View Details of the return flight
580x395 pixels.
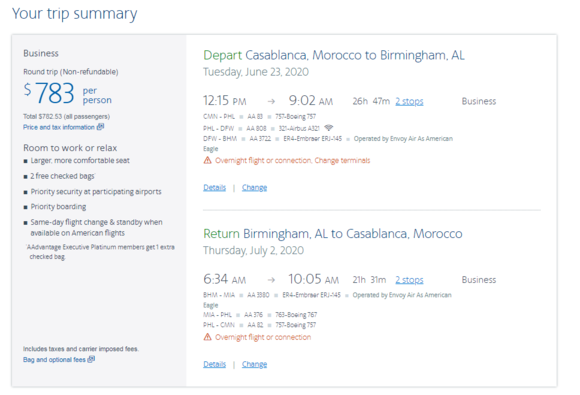coord(215,364)
